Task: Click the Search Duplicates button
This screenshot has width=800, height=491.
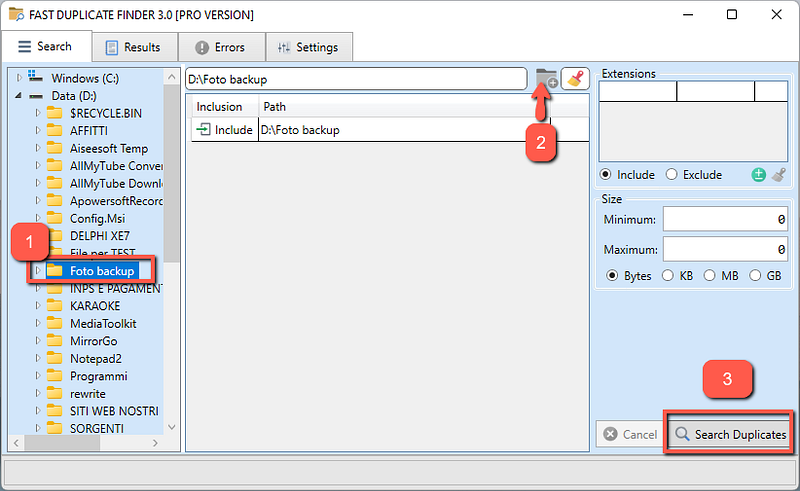Action: 729,434
